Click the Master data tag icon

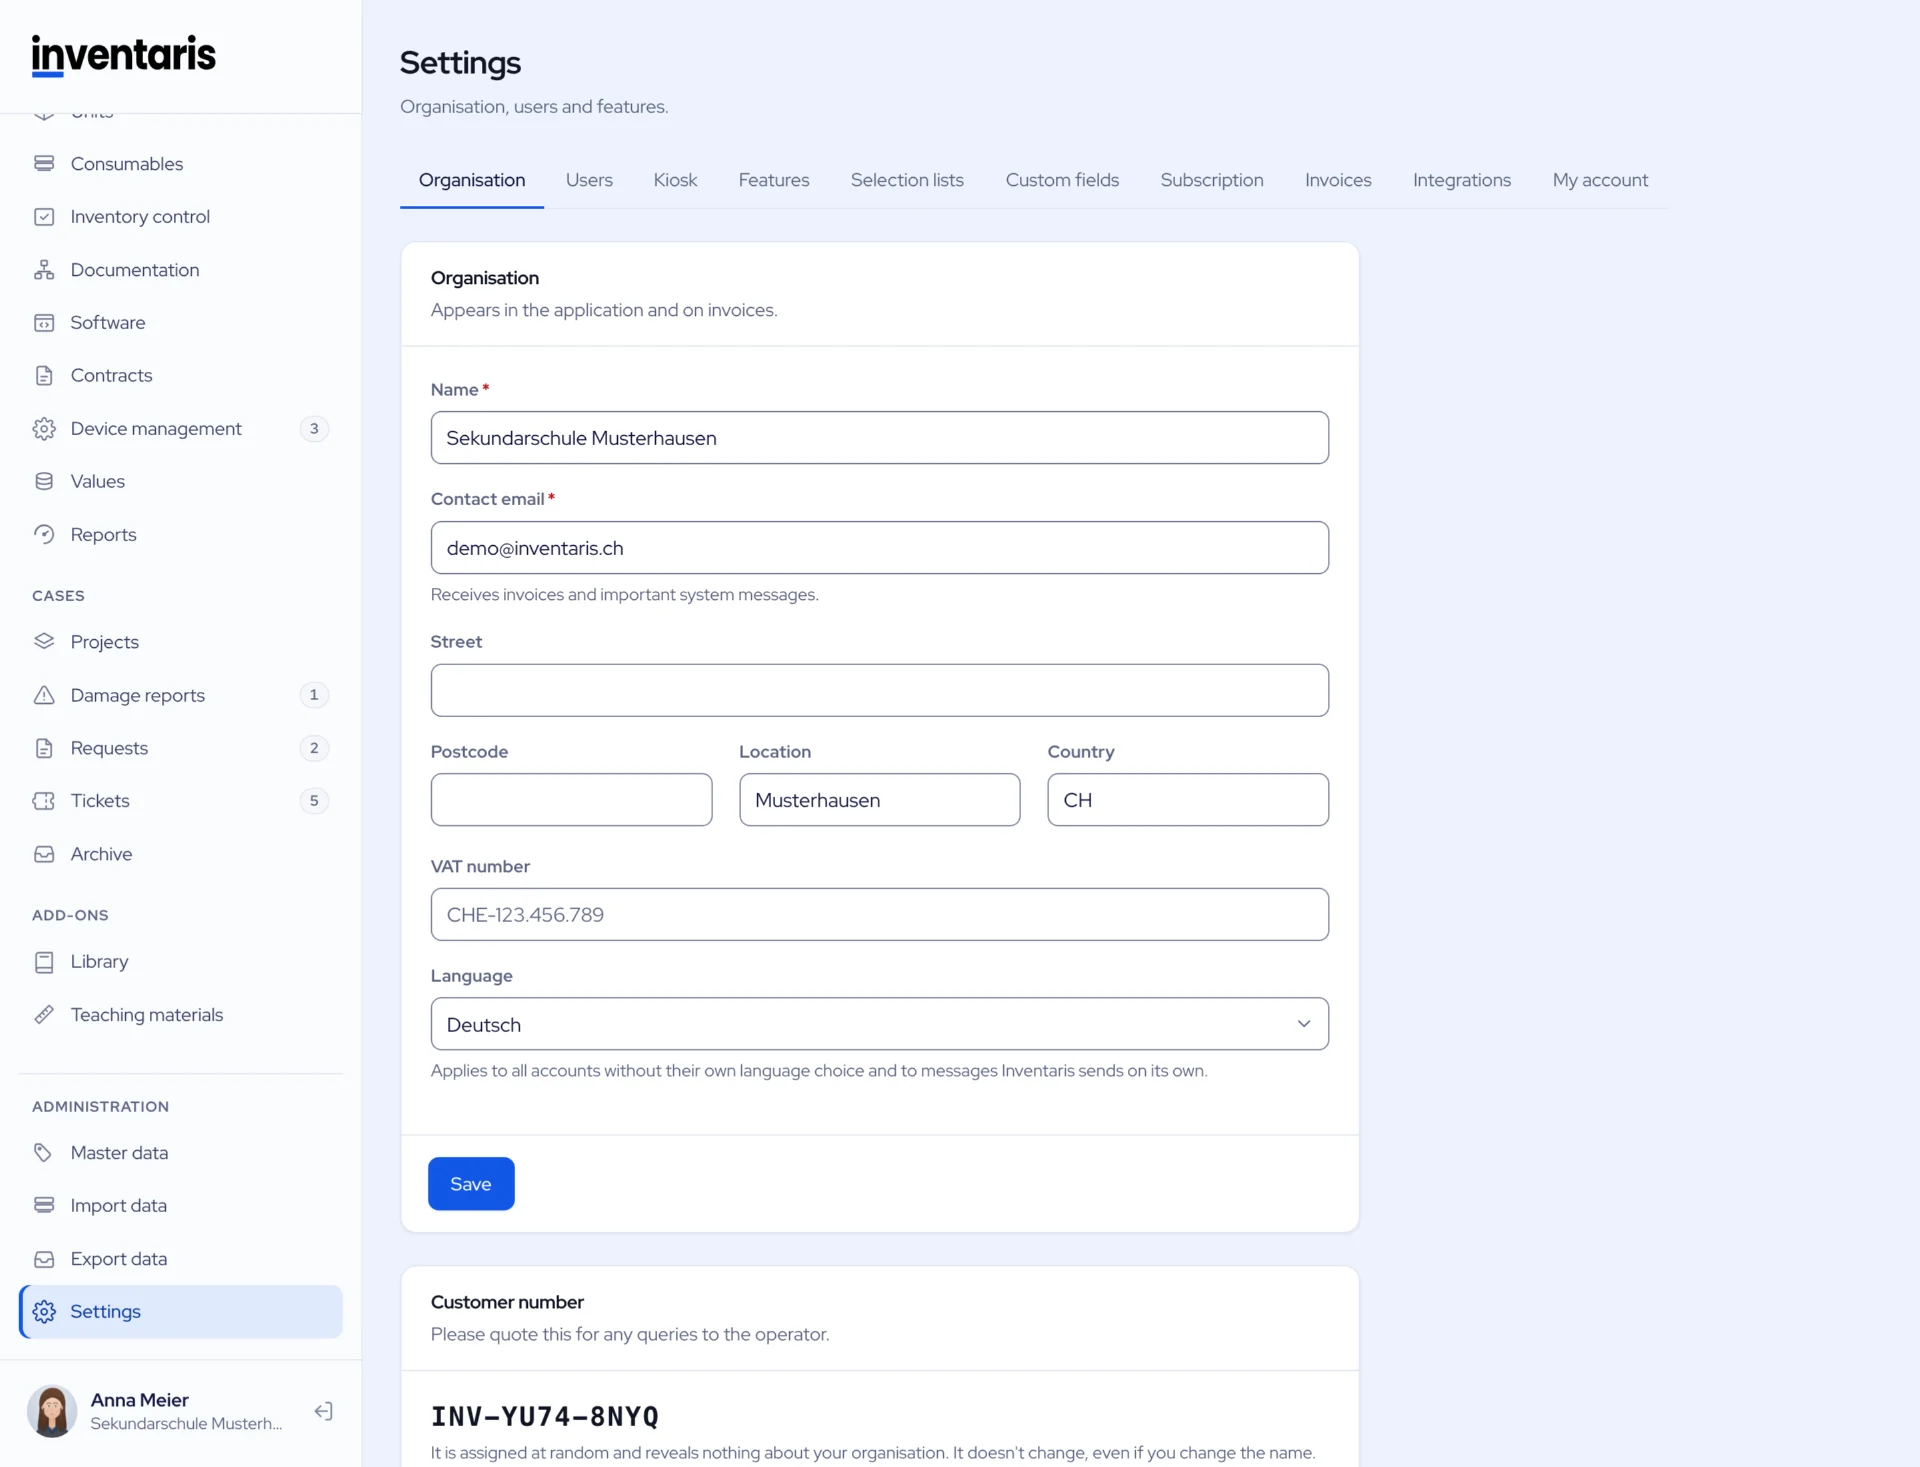44,1153
